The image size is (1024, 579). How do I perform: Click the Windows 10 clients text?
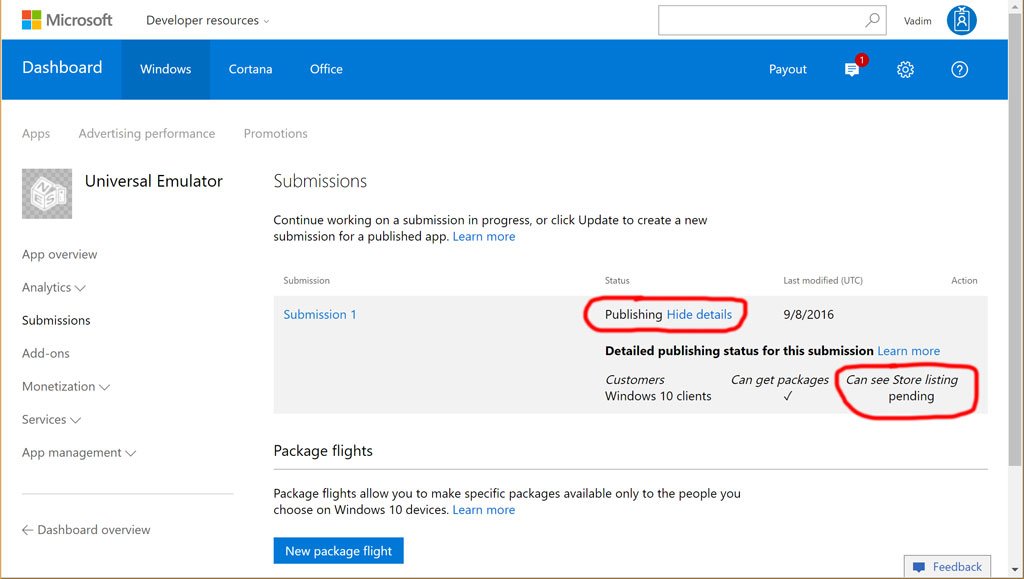[658, 396]
